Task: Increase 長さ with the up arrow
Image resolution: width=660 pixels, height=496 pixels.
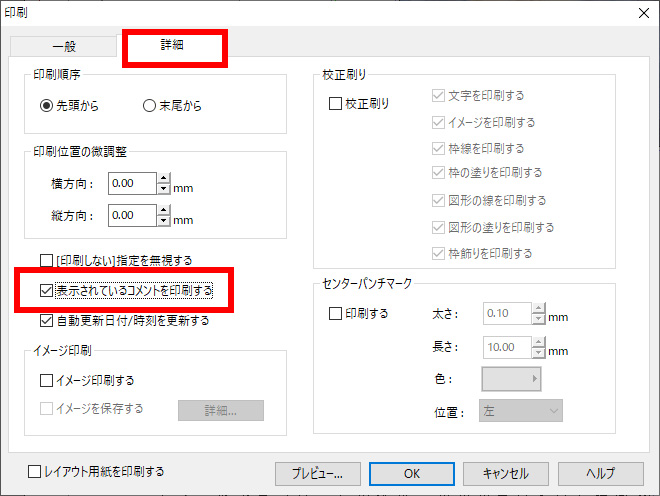Action: click(x=539, y=342)
